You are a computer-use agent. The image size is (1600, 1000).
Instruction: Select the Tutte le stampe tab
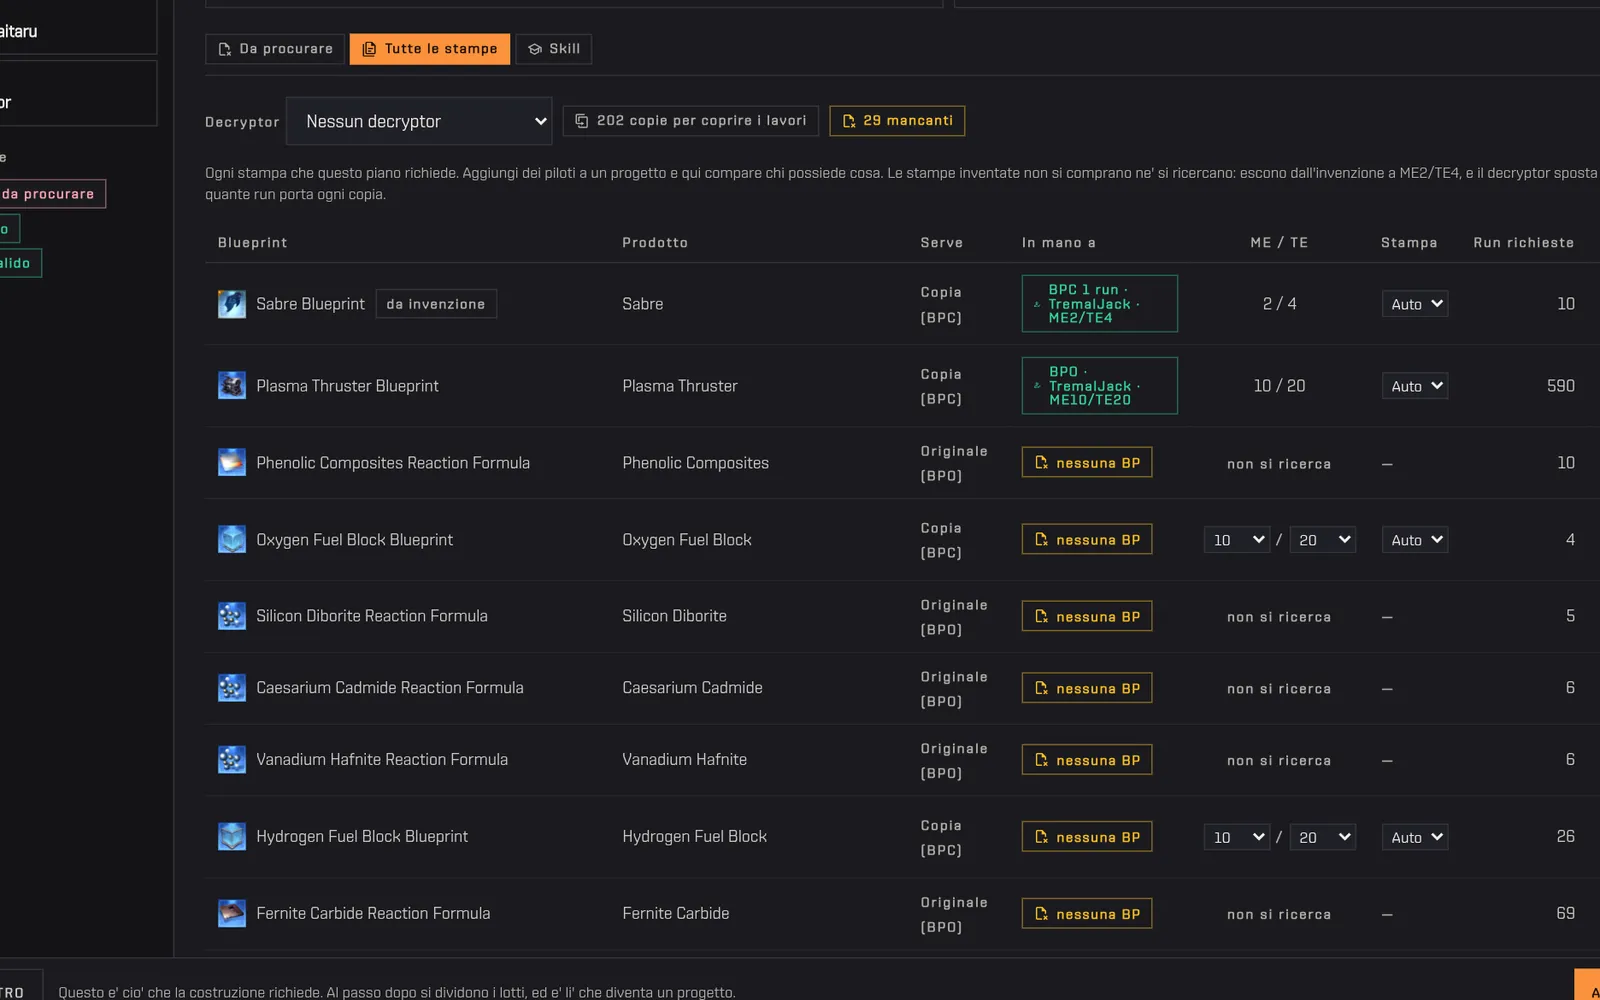(x=430, y=49)
